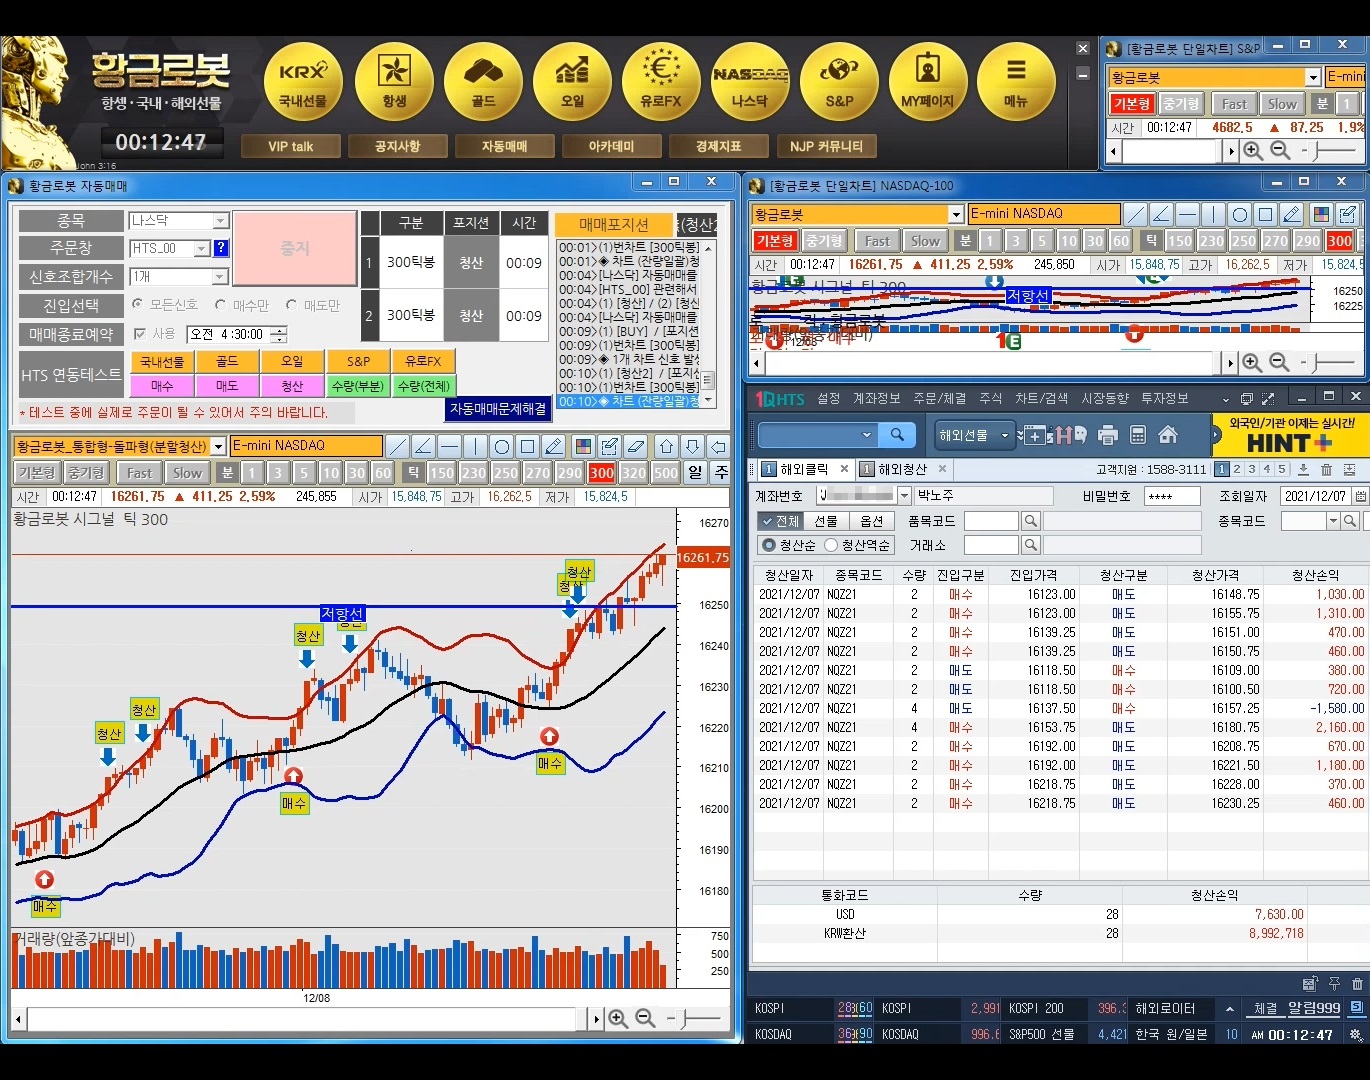This screenshot has height=1080, width=1370.
Task: Select the circle draw tool in main chart
Action: 502,446
